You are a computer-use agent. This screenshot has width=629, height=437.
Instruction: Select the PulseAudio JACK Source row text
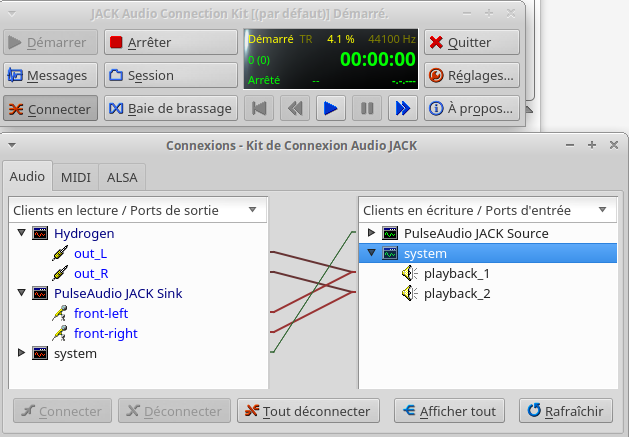(476, 233)
